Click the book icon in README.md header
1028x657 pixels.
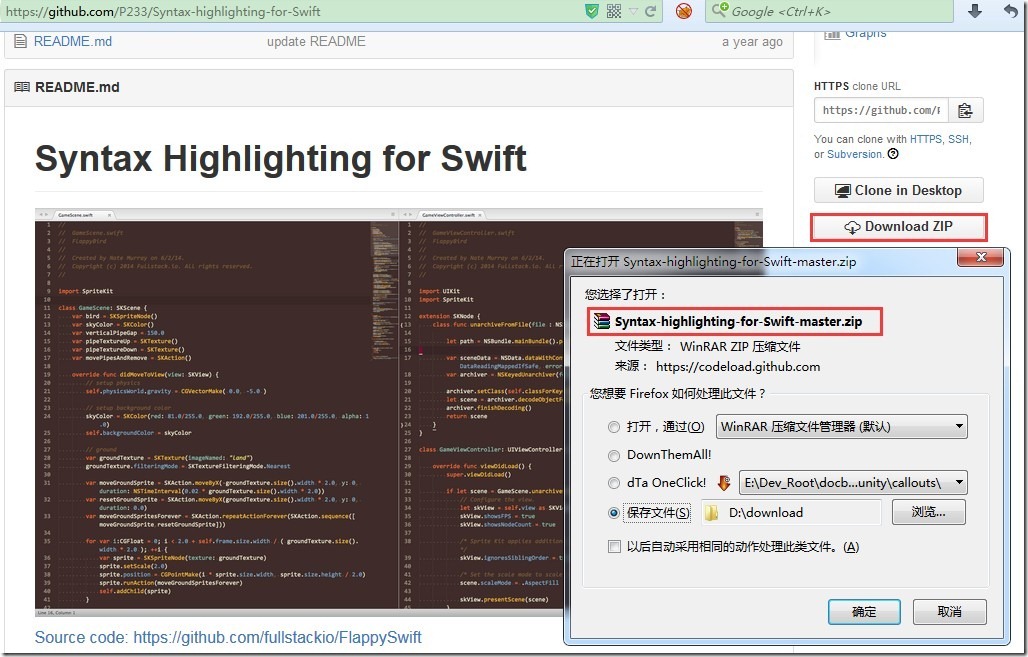(22, 87)
